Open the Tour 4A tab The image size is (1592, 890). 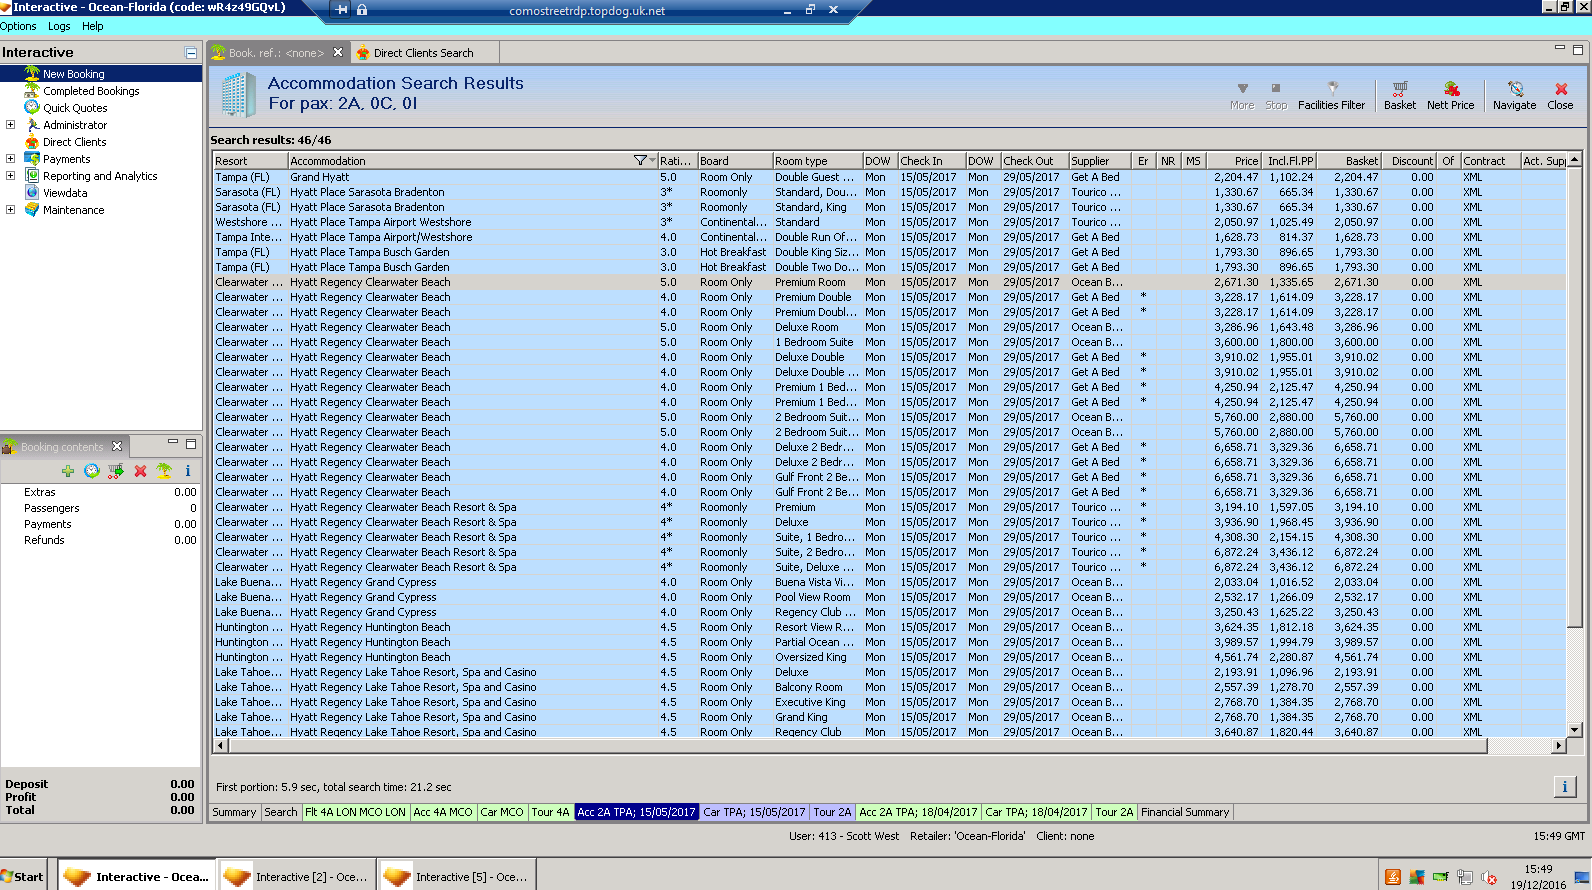(551, 812)
